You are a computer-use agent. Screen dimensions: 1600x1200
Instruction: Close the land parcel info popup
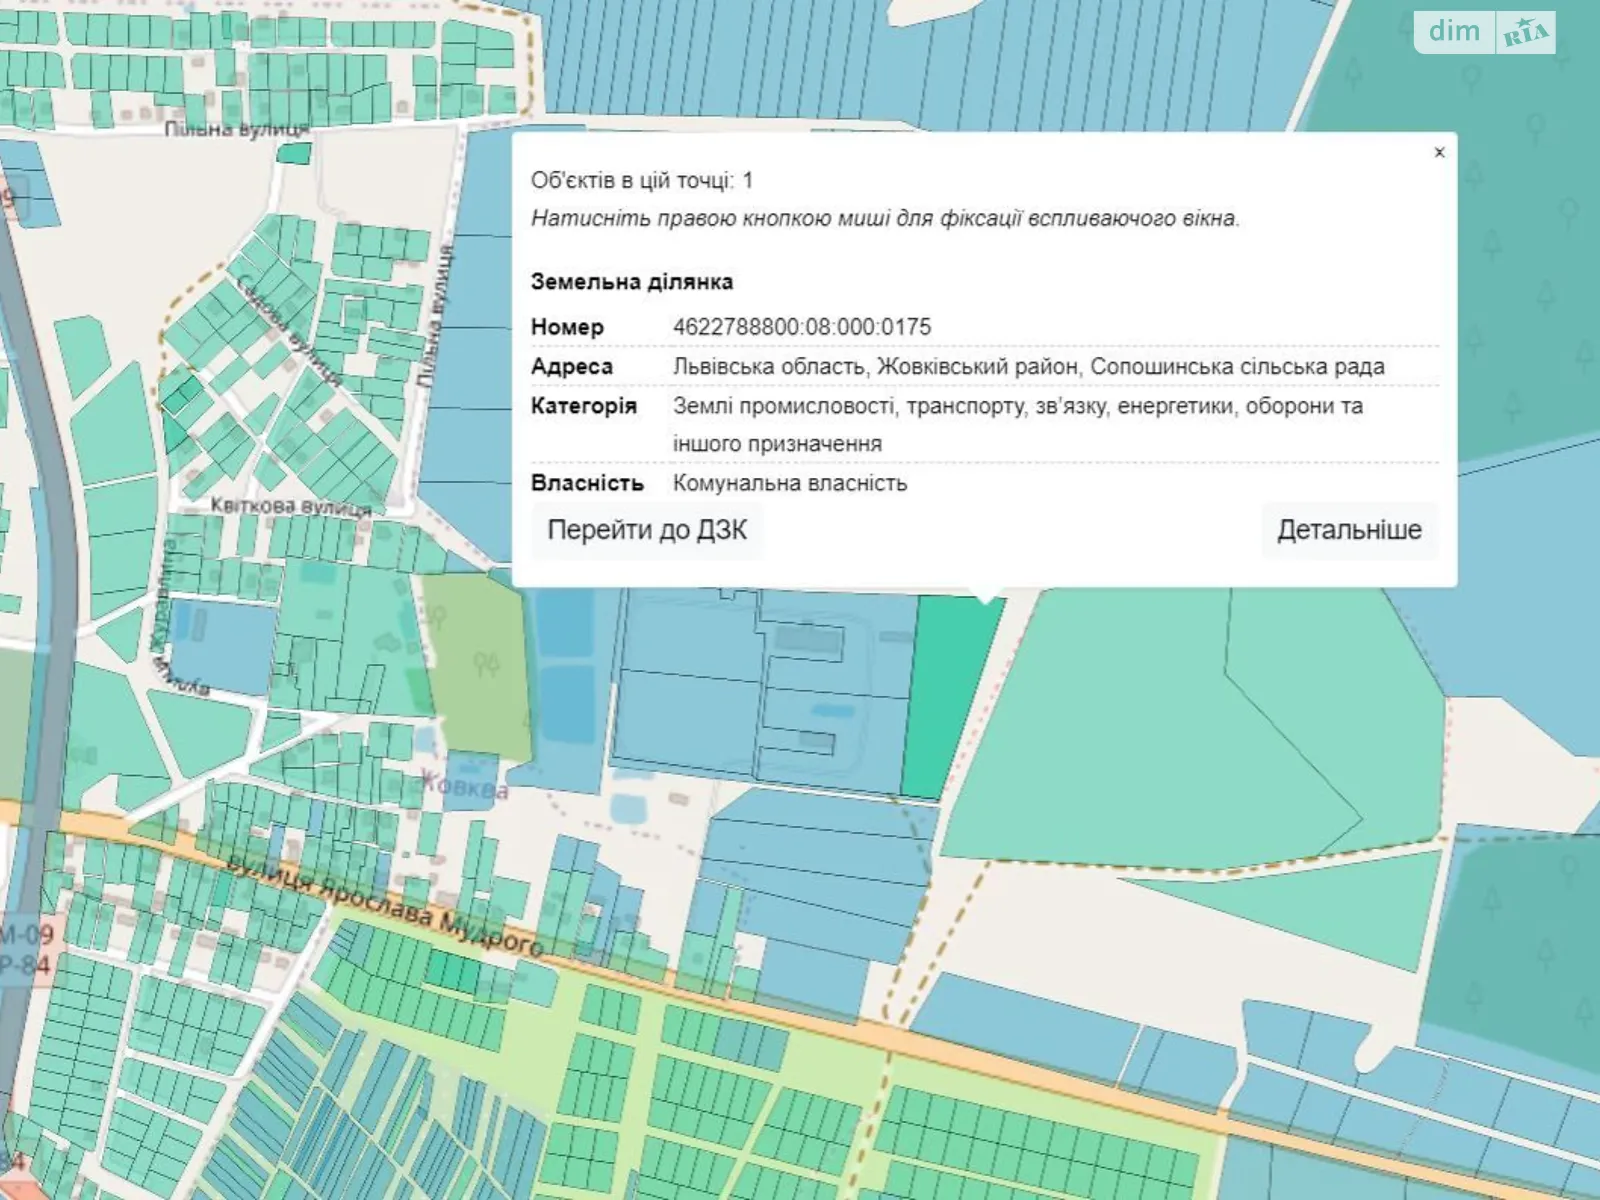[1439, 153]
